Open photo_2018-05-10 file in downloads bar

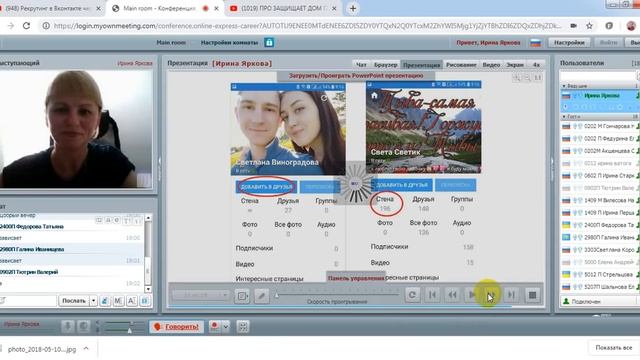click(x=42, y=349)
